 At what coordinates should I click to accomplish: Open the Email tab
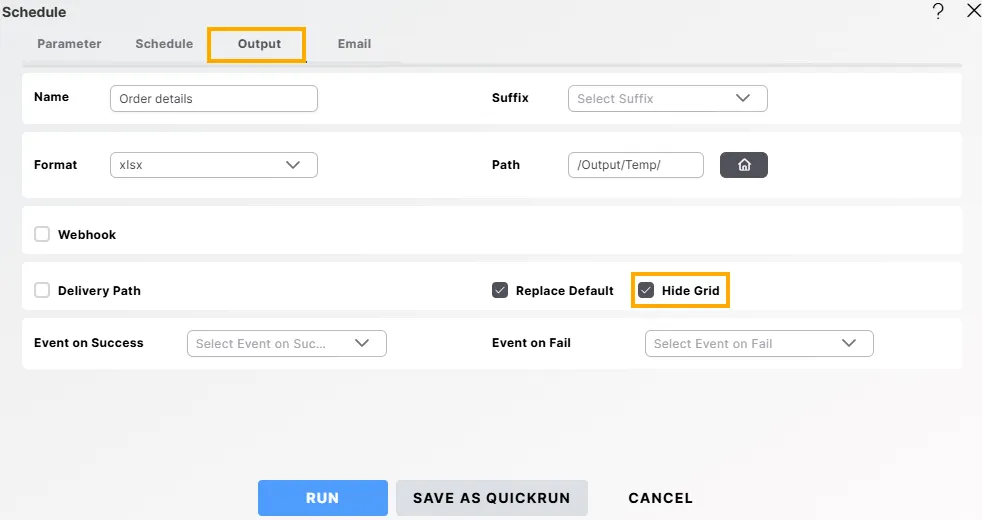click(354, 44)
